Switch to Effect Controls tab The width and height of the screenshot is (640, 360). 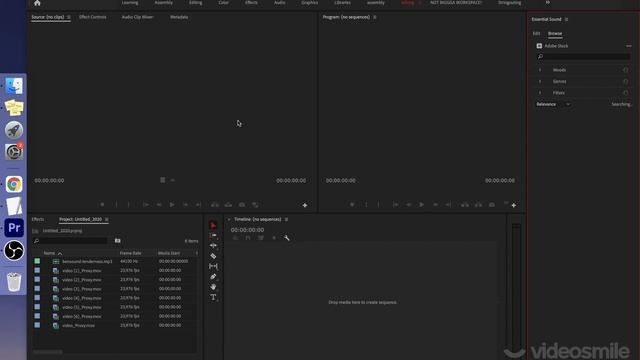pyautogui.click(x=93, y=17)
